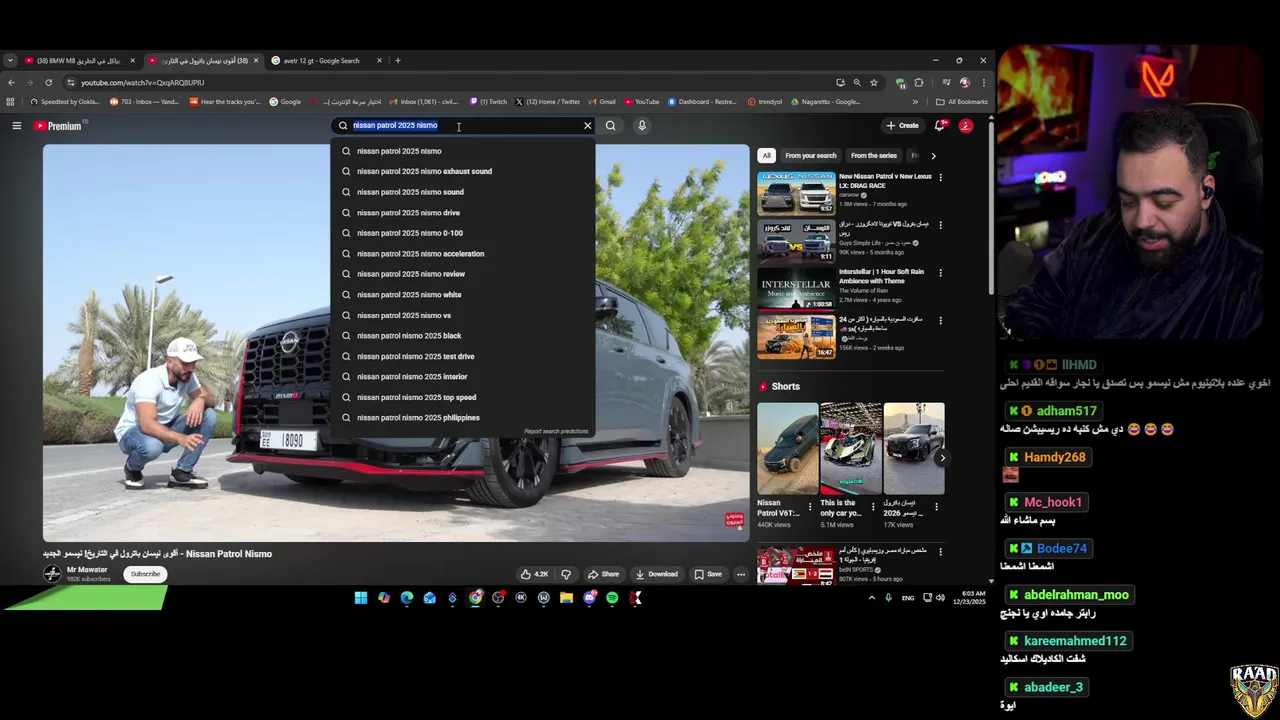Close the avatr 12 gt Google Search tab
The width and height of the screenshot is (1280, 720).
(x=379, y=61)
